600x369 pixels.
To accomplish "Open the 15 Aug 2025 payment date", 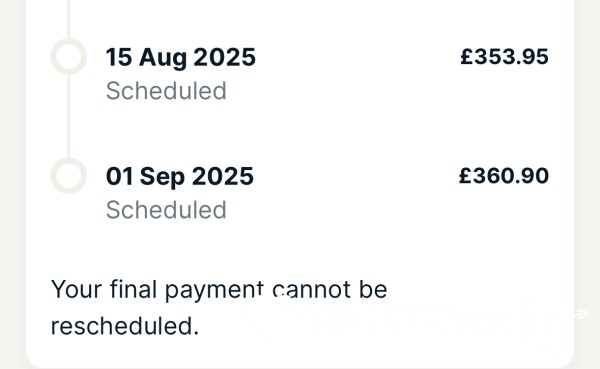I will pyautogui.click(x=181, y=57).
